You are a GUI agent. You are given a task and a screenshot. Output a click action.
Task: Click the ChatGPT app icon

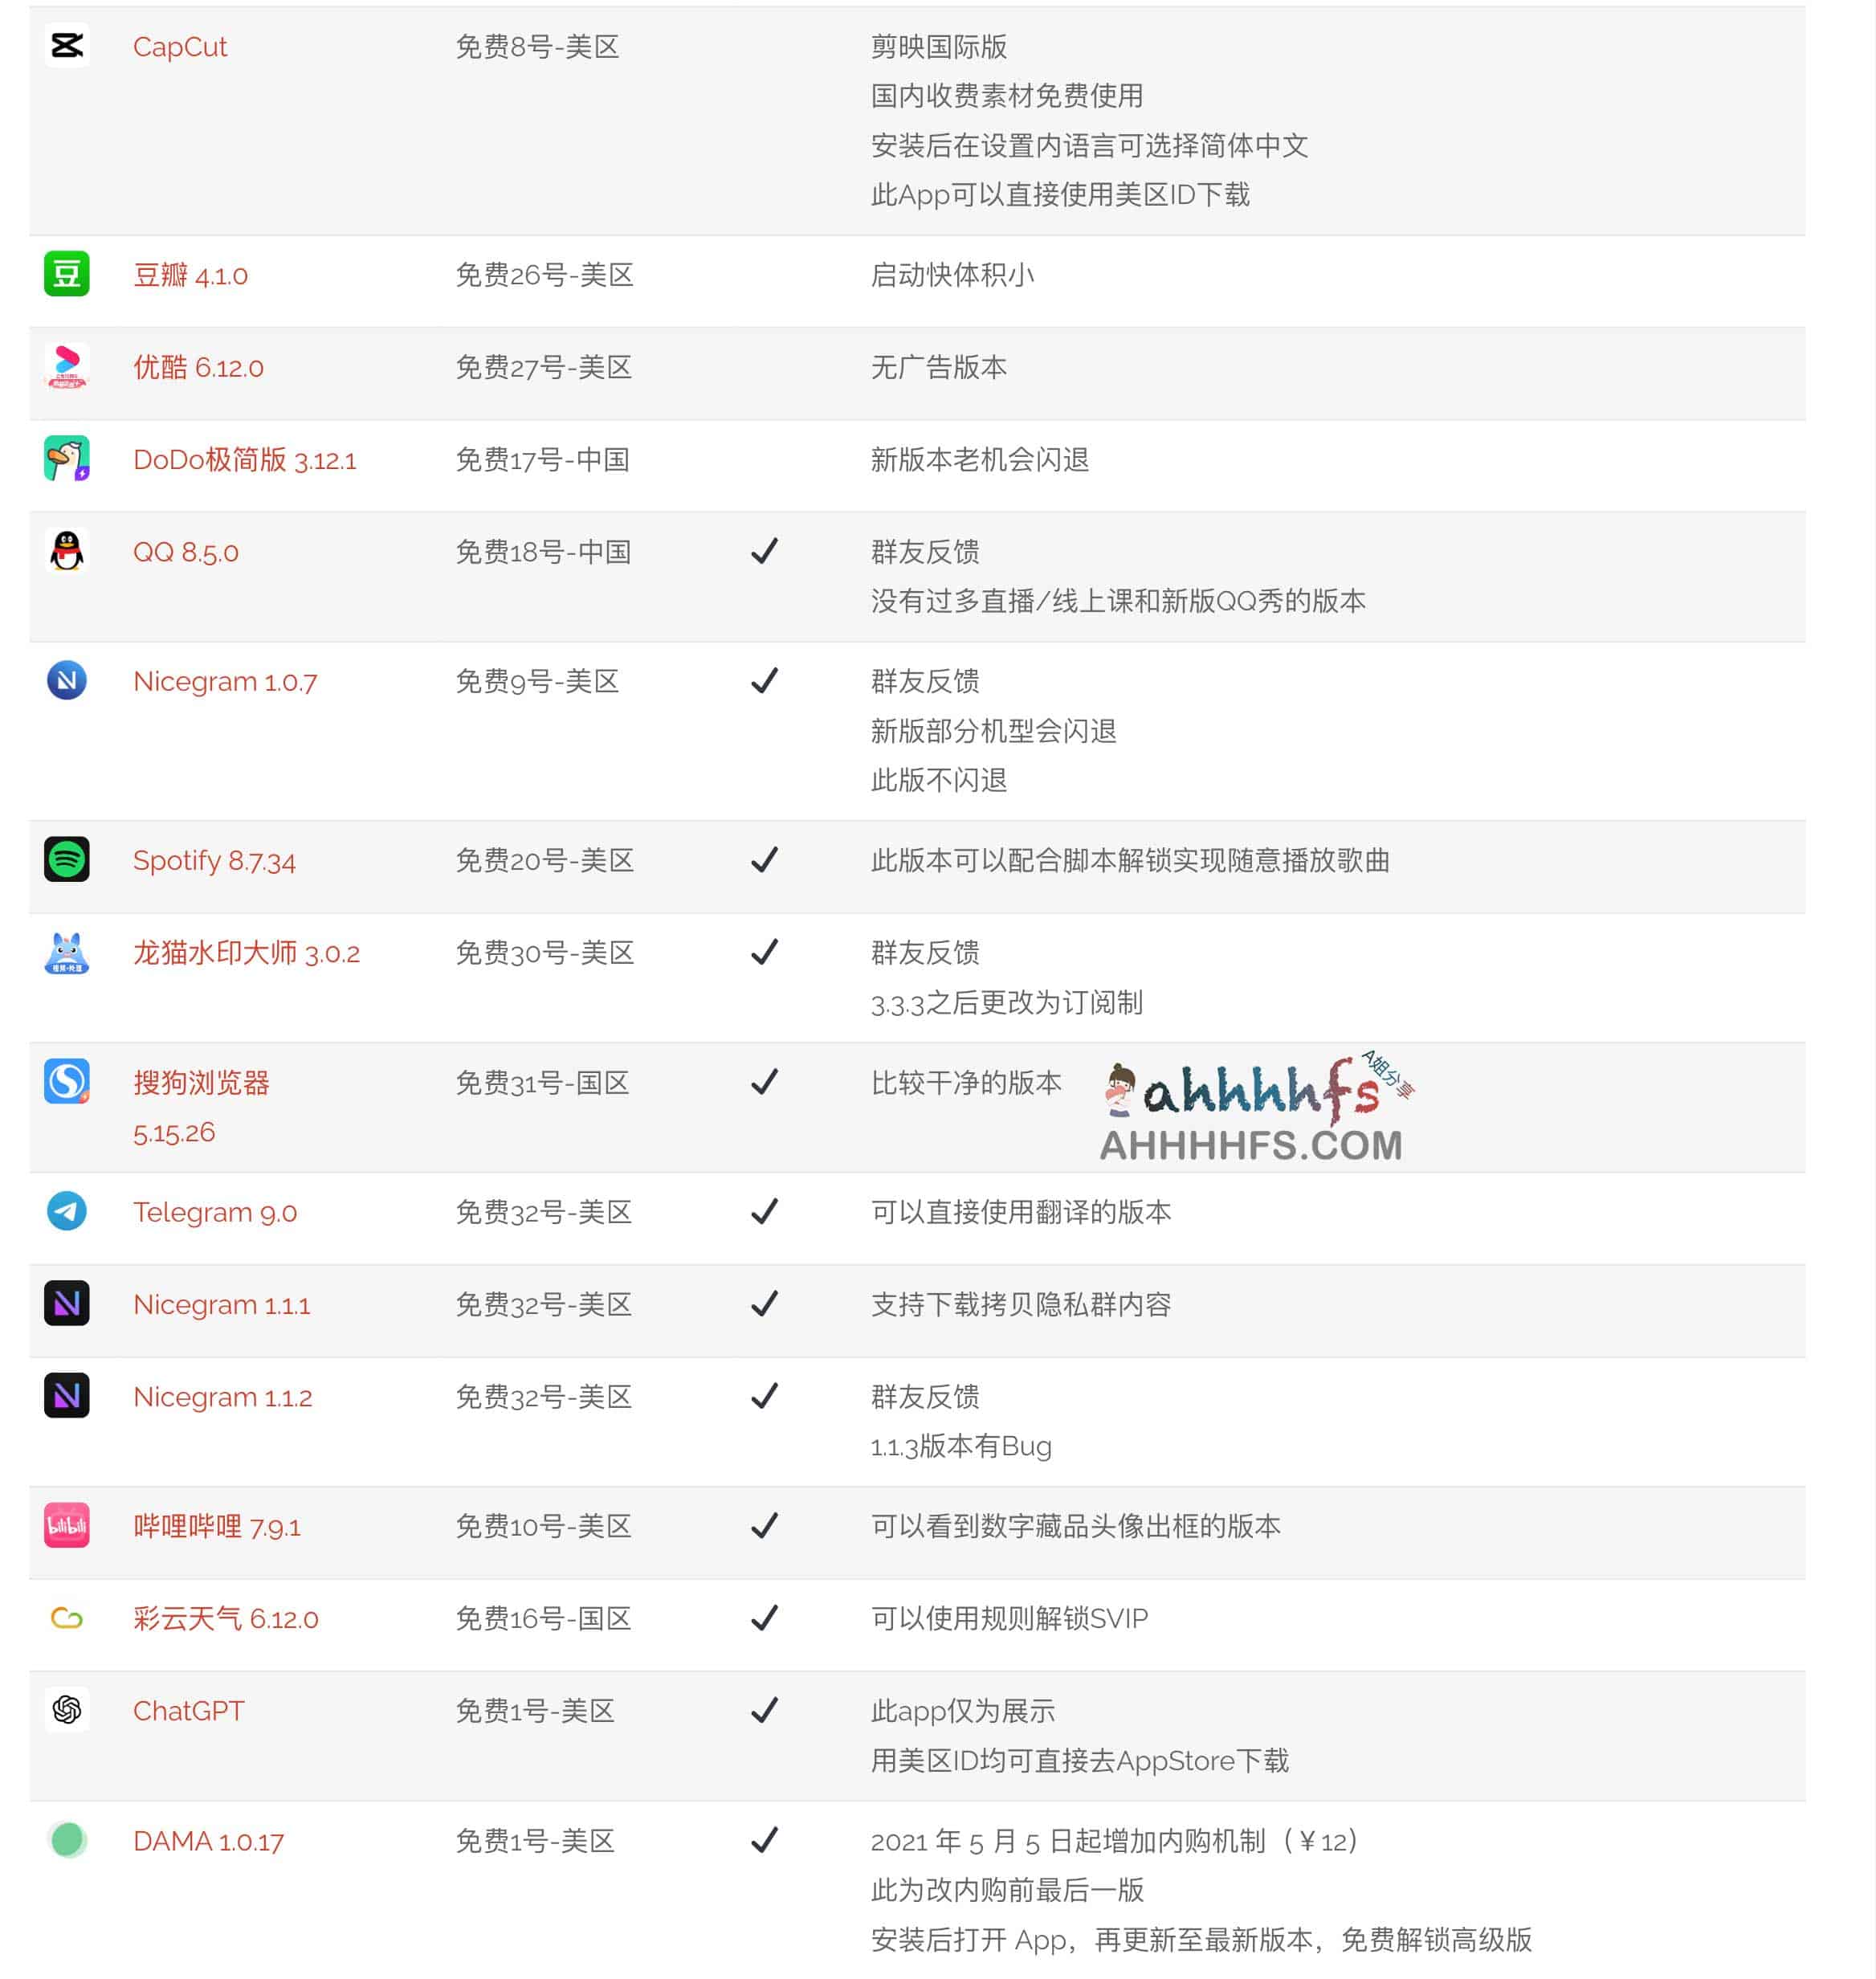tap(67, 1709)
